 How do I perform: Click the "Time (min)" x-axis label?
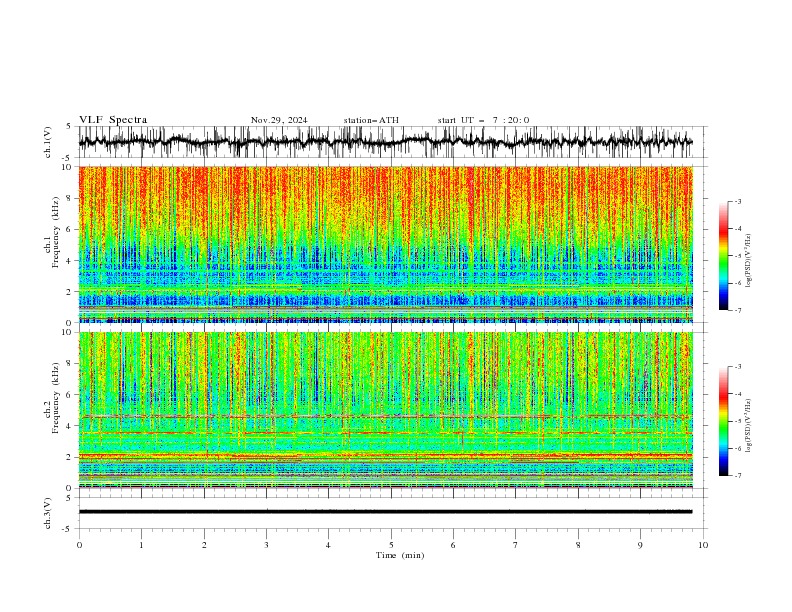pos(400,555)
